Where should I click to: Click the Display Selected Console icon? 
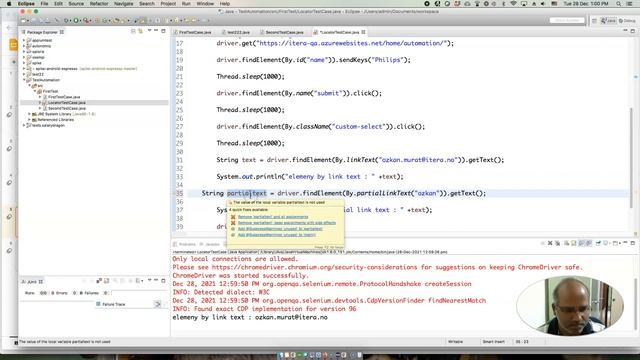tap(606, 243)
